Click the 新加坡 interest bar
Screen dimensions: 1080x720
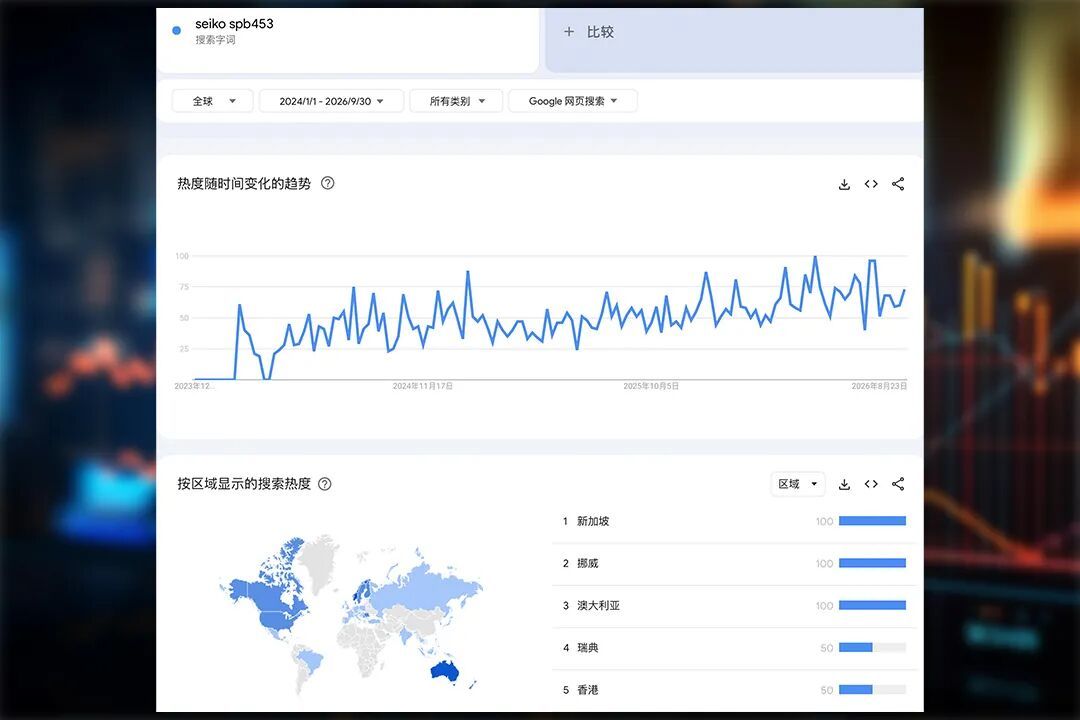click(x=872, y=521)
